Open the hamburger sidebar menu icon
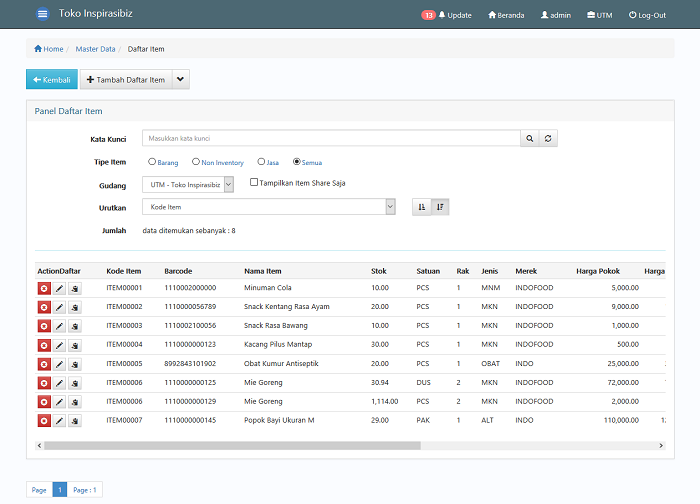Viewport: 700px width, 504px height. (42, 14)
